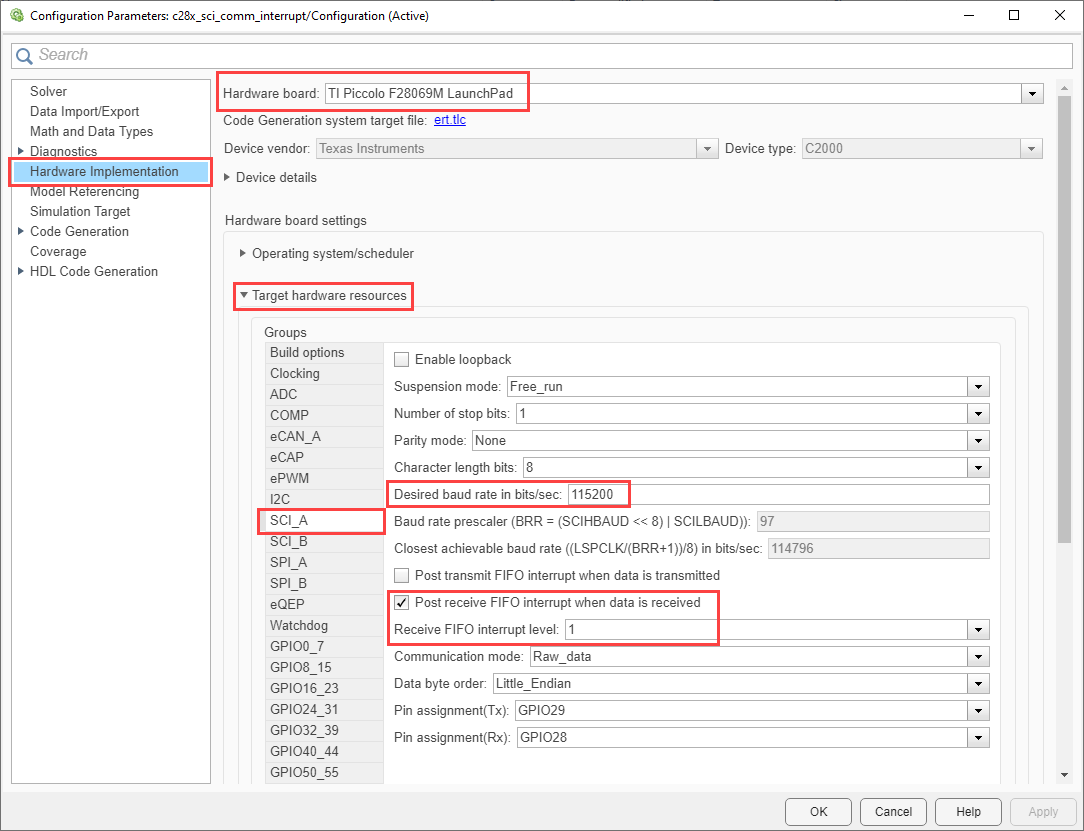The width and height of the screenshot is (1084, 831).
Task: Open the ert.tlc link
Action: pos(450,120)
